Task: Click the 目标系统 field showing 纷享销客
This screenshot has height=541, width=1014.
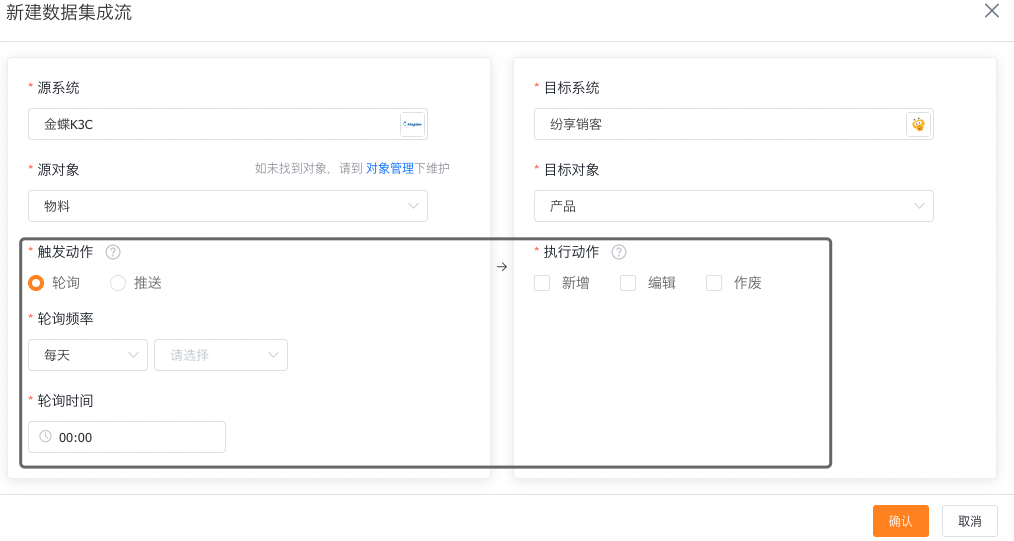Action: (x=734, y=124)
